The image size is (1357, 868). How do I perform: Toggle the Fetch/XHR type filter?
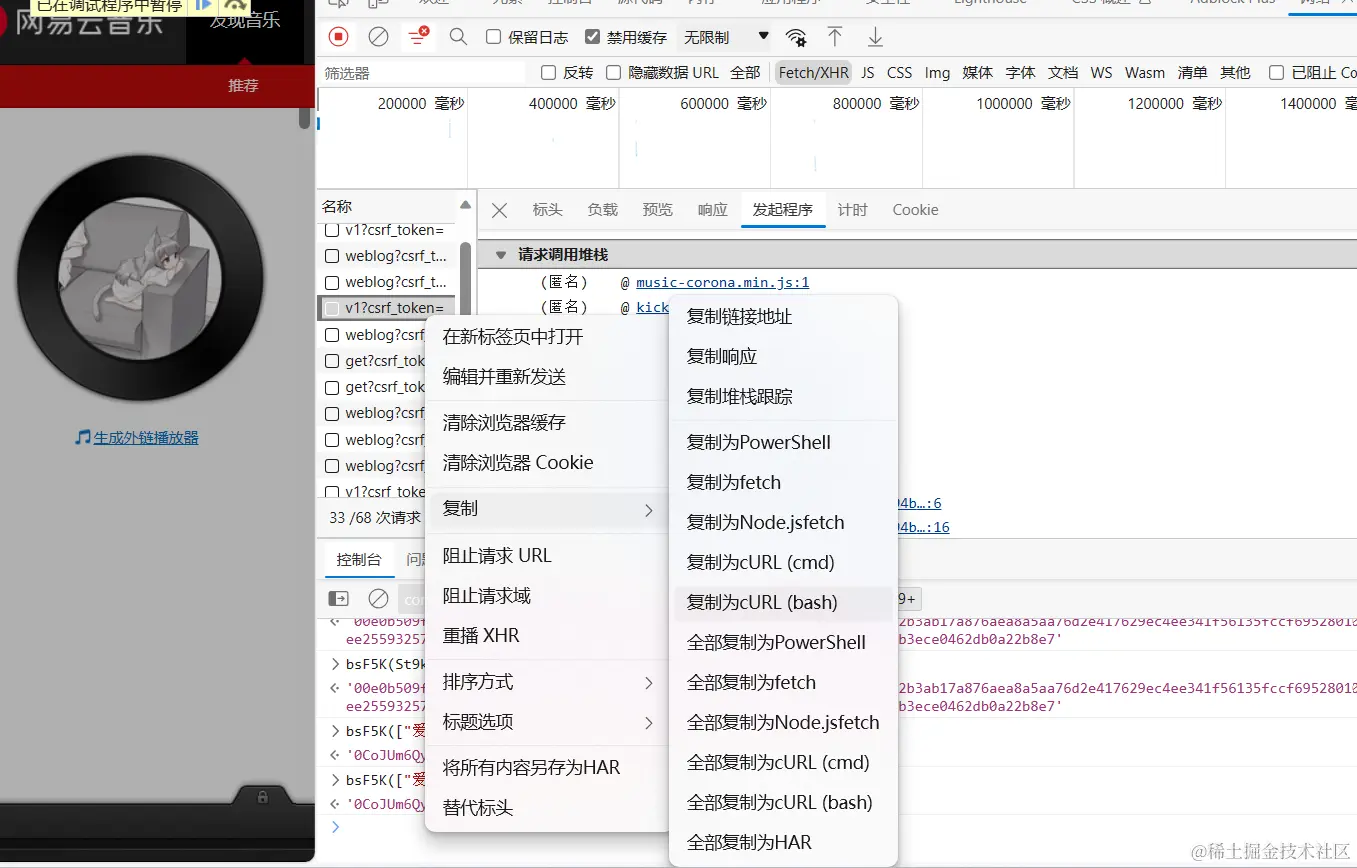pyautogui.click(x=814, y=72)
